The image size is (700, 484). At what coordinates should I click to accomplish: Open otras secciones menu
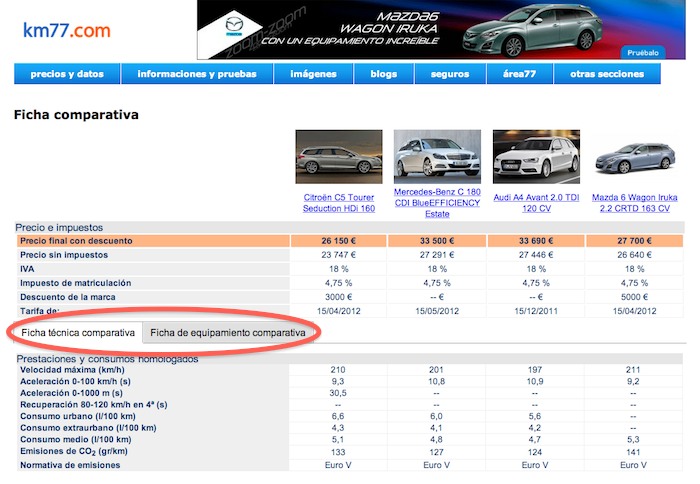pos(607,74)
